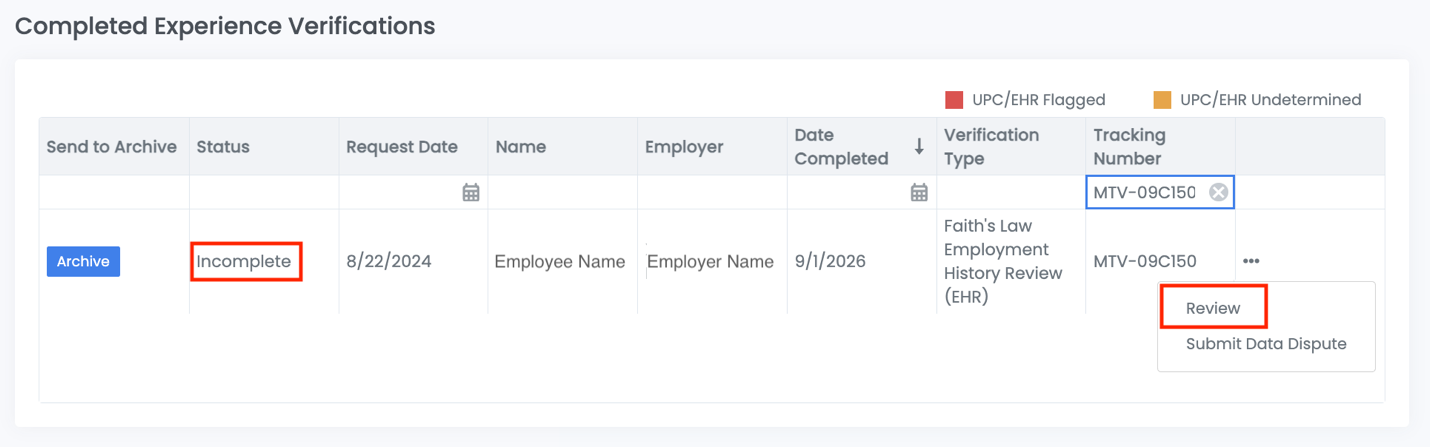
Task: Click the Name filter input box
Action: [563, 192]
